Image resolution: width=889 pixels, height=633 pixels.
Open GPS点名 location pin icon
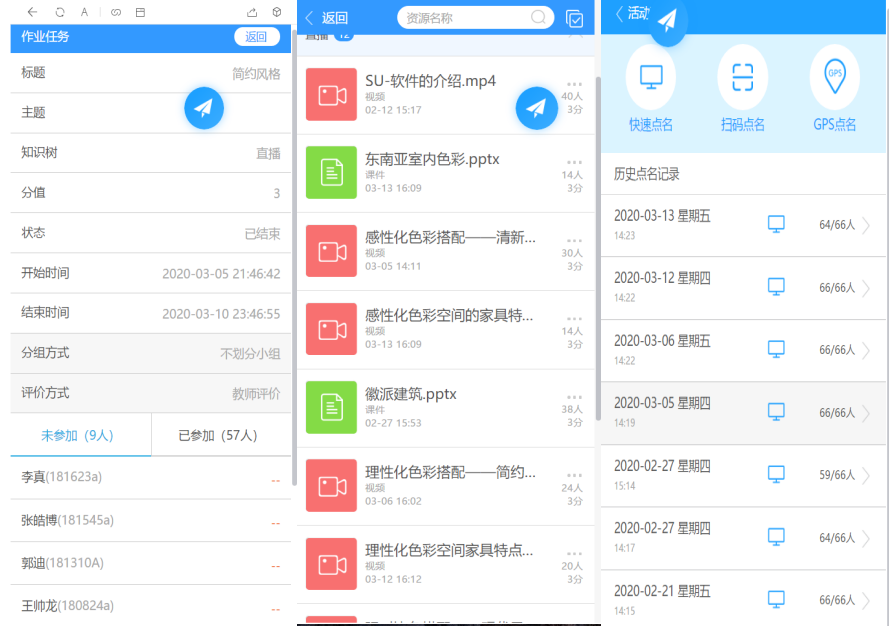(834, 77)
